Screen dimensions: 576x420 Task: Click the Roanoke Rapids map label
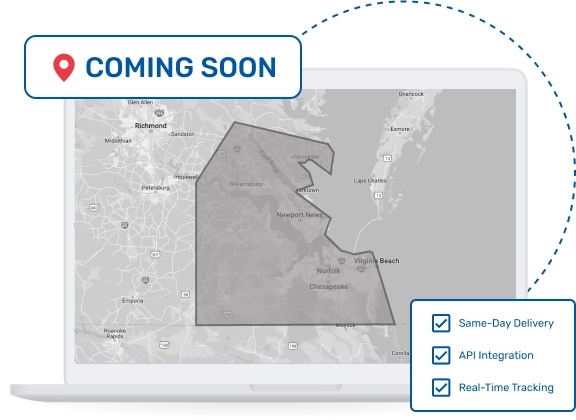click(115, 333)
